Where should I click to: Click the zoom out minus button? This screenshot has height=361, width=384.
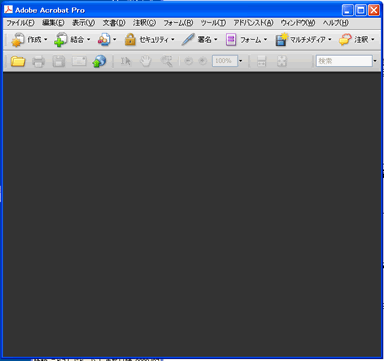click(188, 61)
